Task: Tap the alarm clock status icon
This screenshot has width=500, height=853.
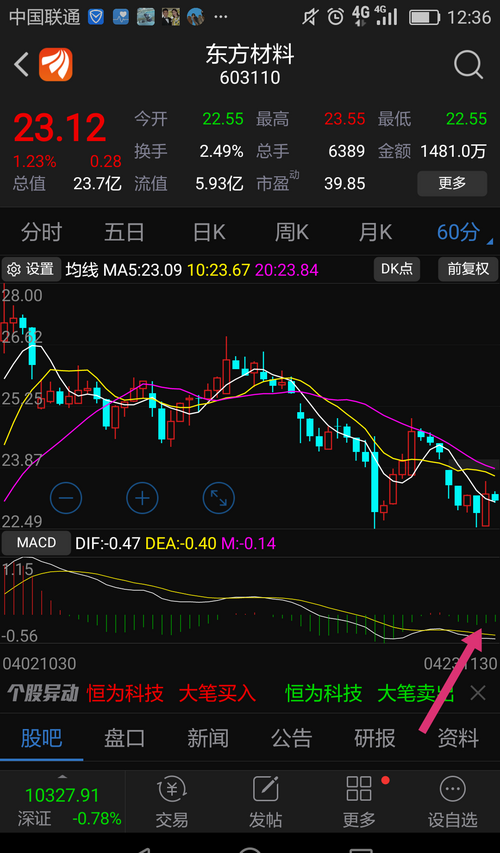Action: [336, 17]
